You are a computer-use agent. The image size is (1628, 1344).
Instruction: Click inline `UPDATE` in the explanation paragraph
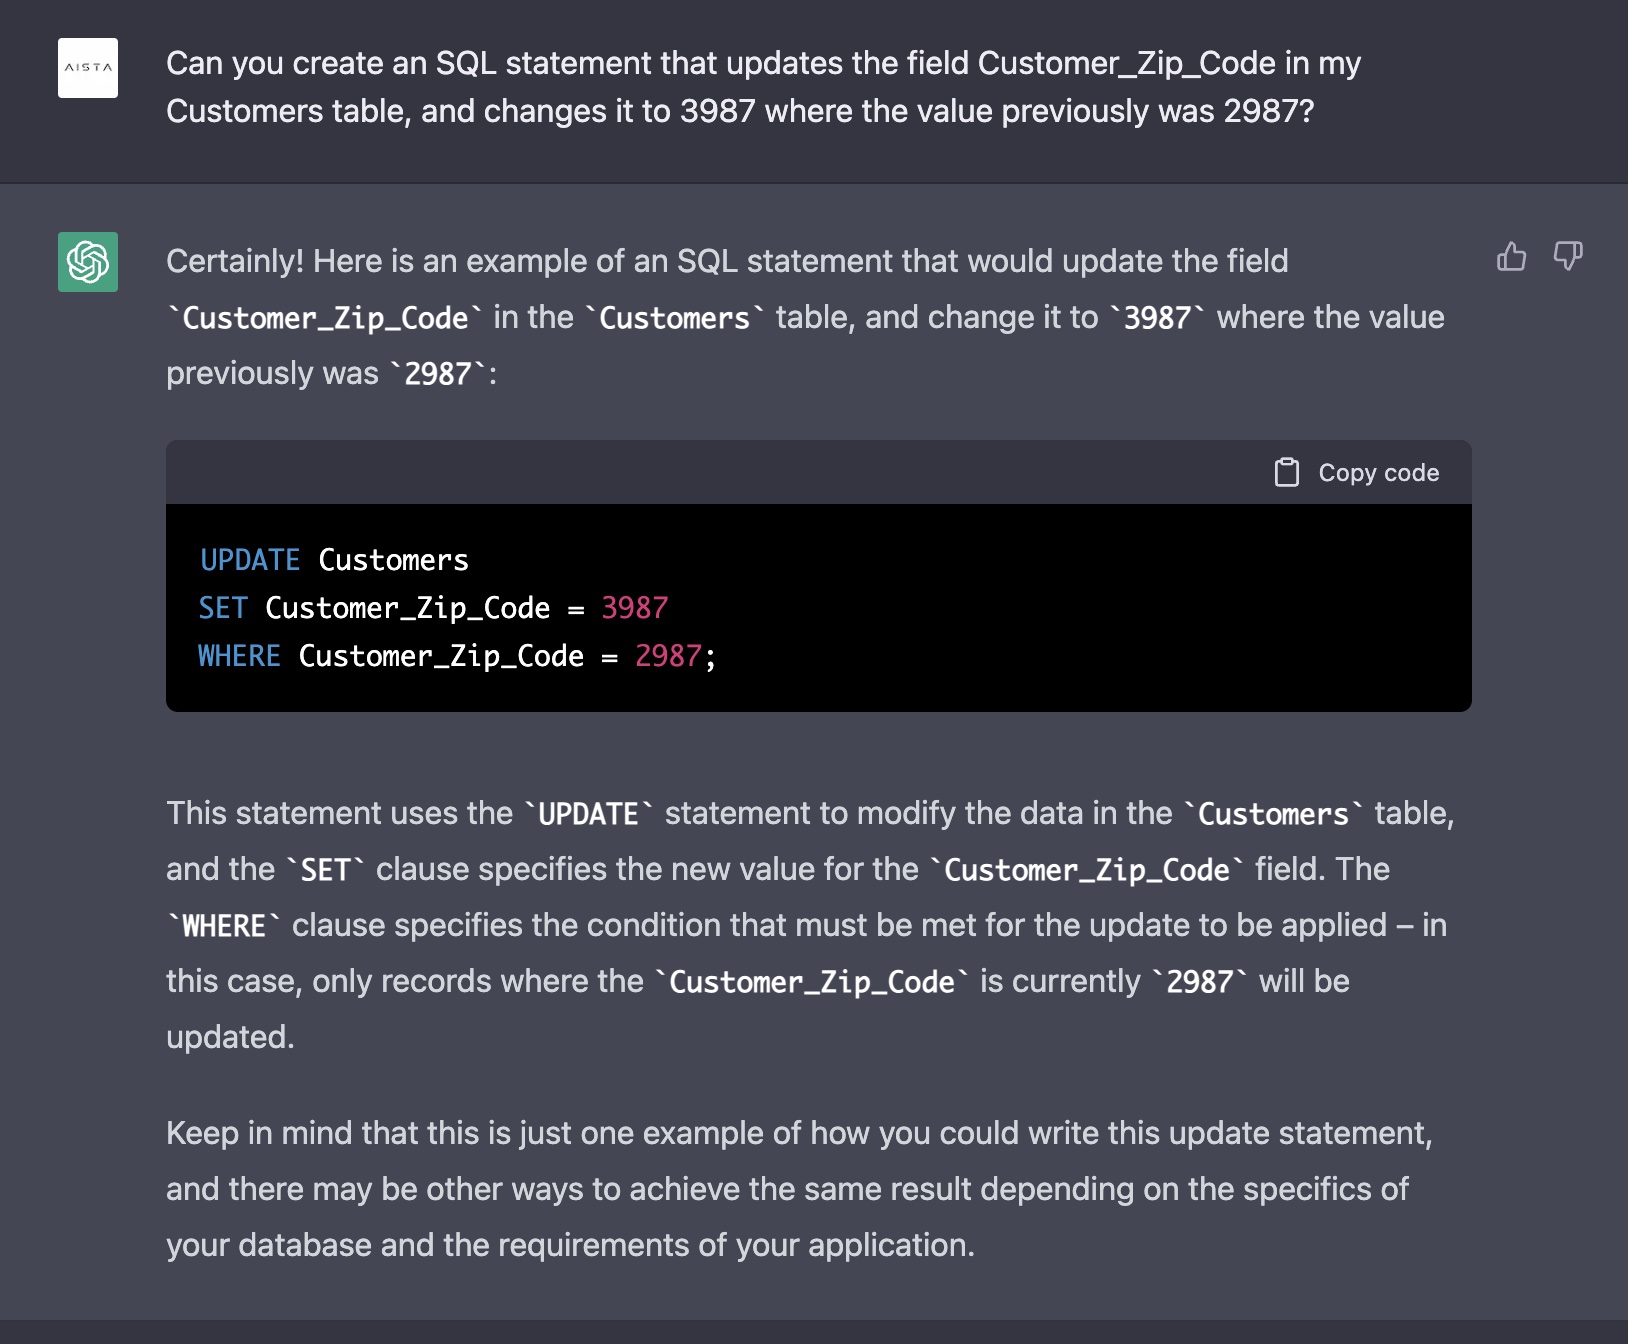588,814
